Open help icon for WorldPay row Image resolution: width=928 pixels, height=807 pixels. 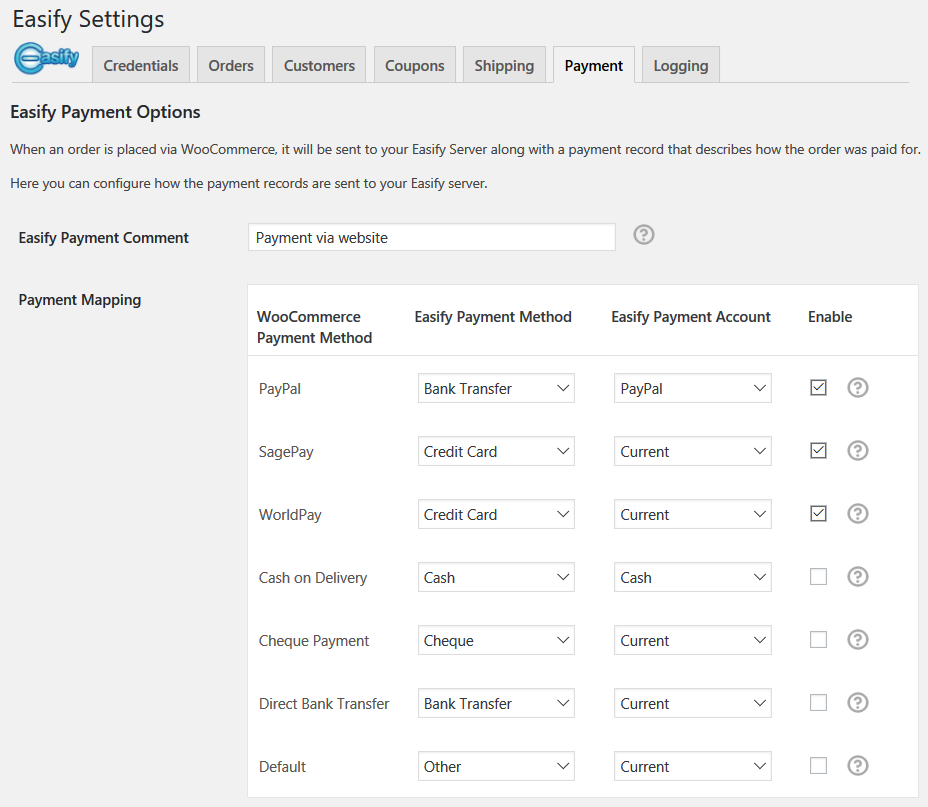pyautogui.click(x=858, y=514)
